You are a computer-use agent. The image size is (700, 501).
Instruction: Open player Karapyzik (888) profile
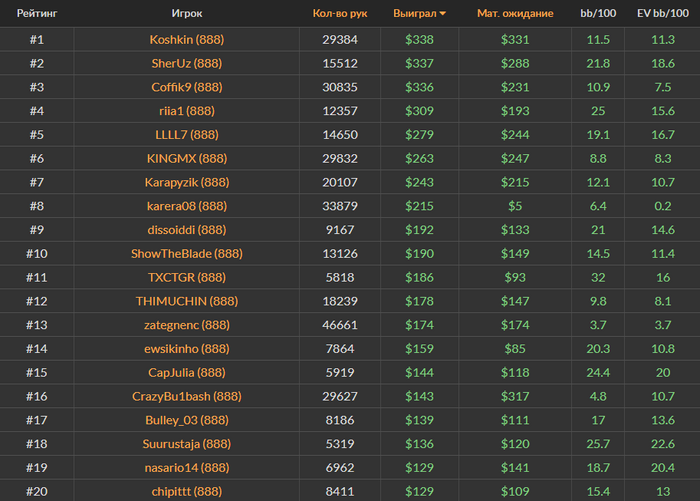pyautogui.click(x=187, y=182)
